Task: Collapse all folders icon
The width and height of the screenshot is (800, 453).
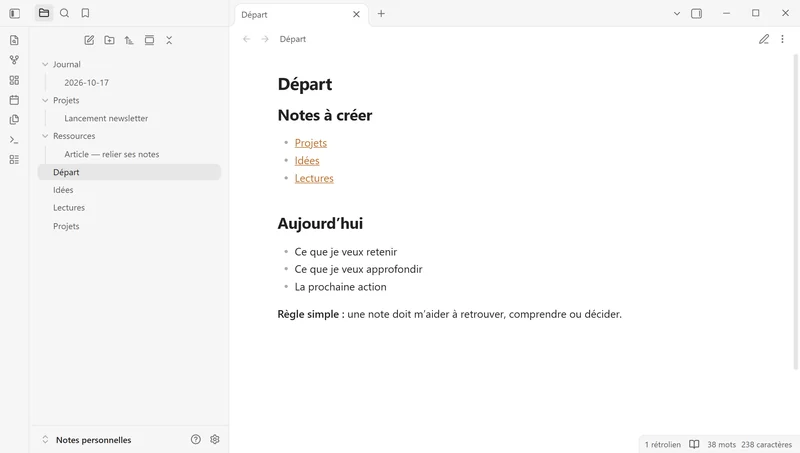Action: click(169, 40)
